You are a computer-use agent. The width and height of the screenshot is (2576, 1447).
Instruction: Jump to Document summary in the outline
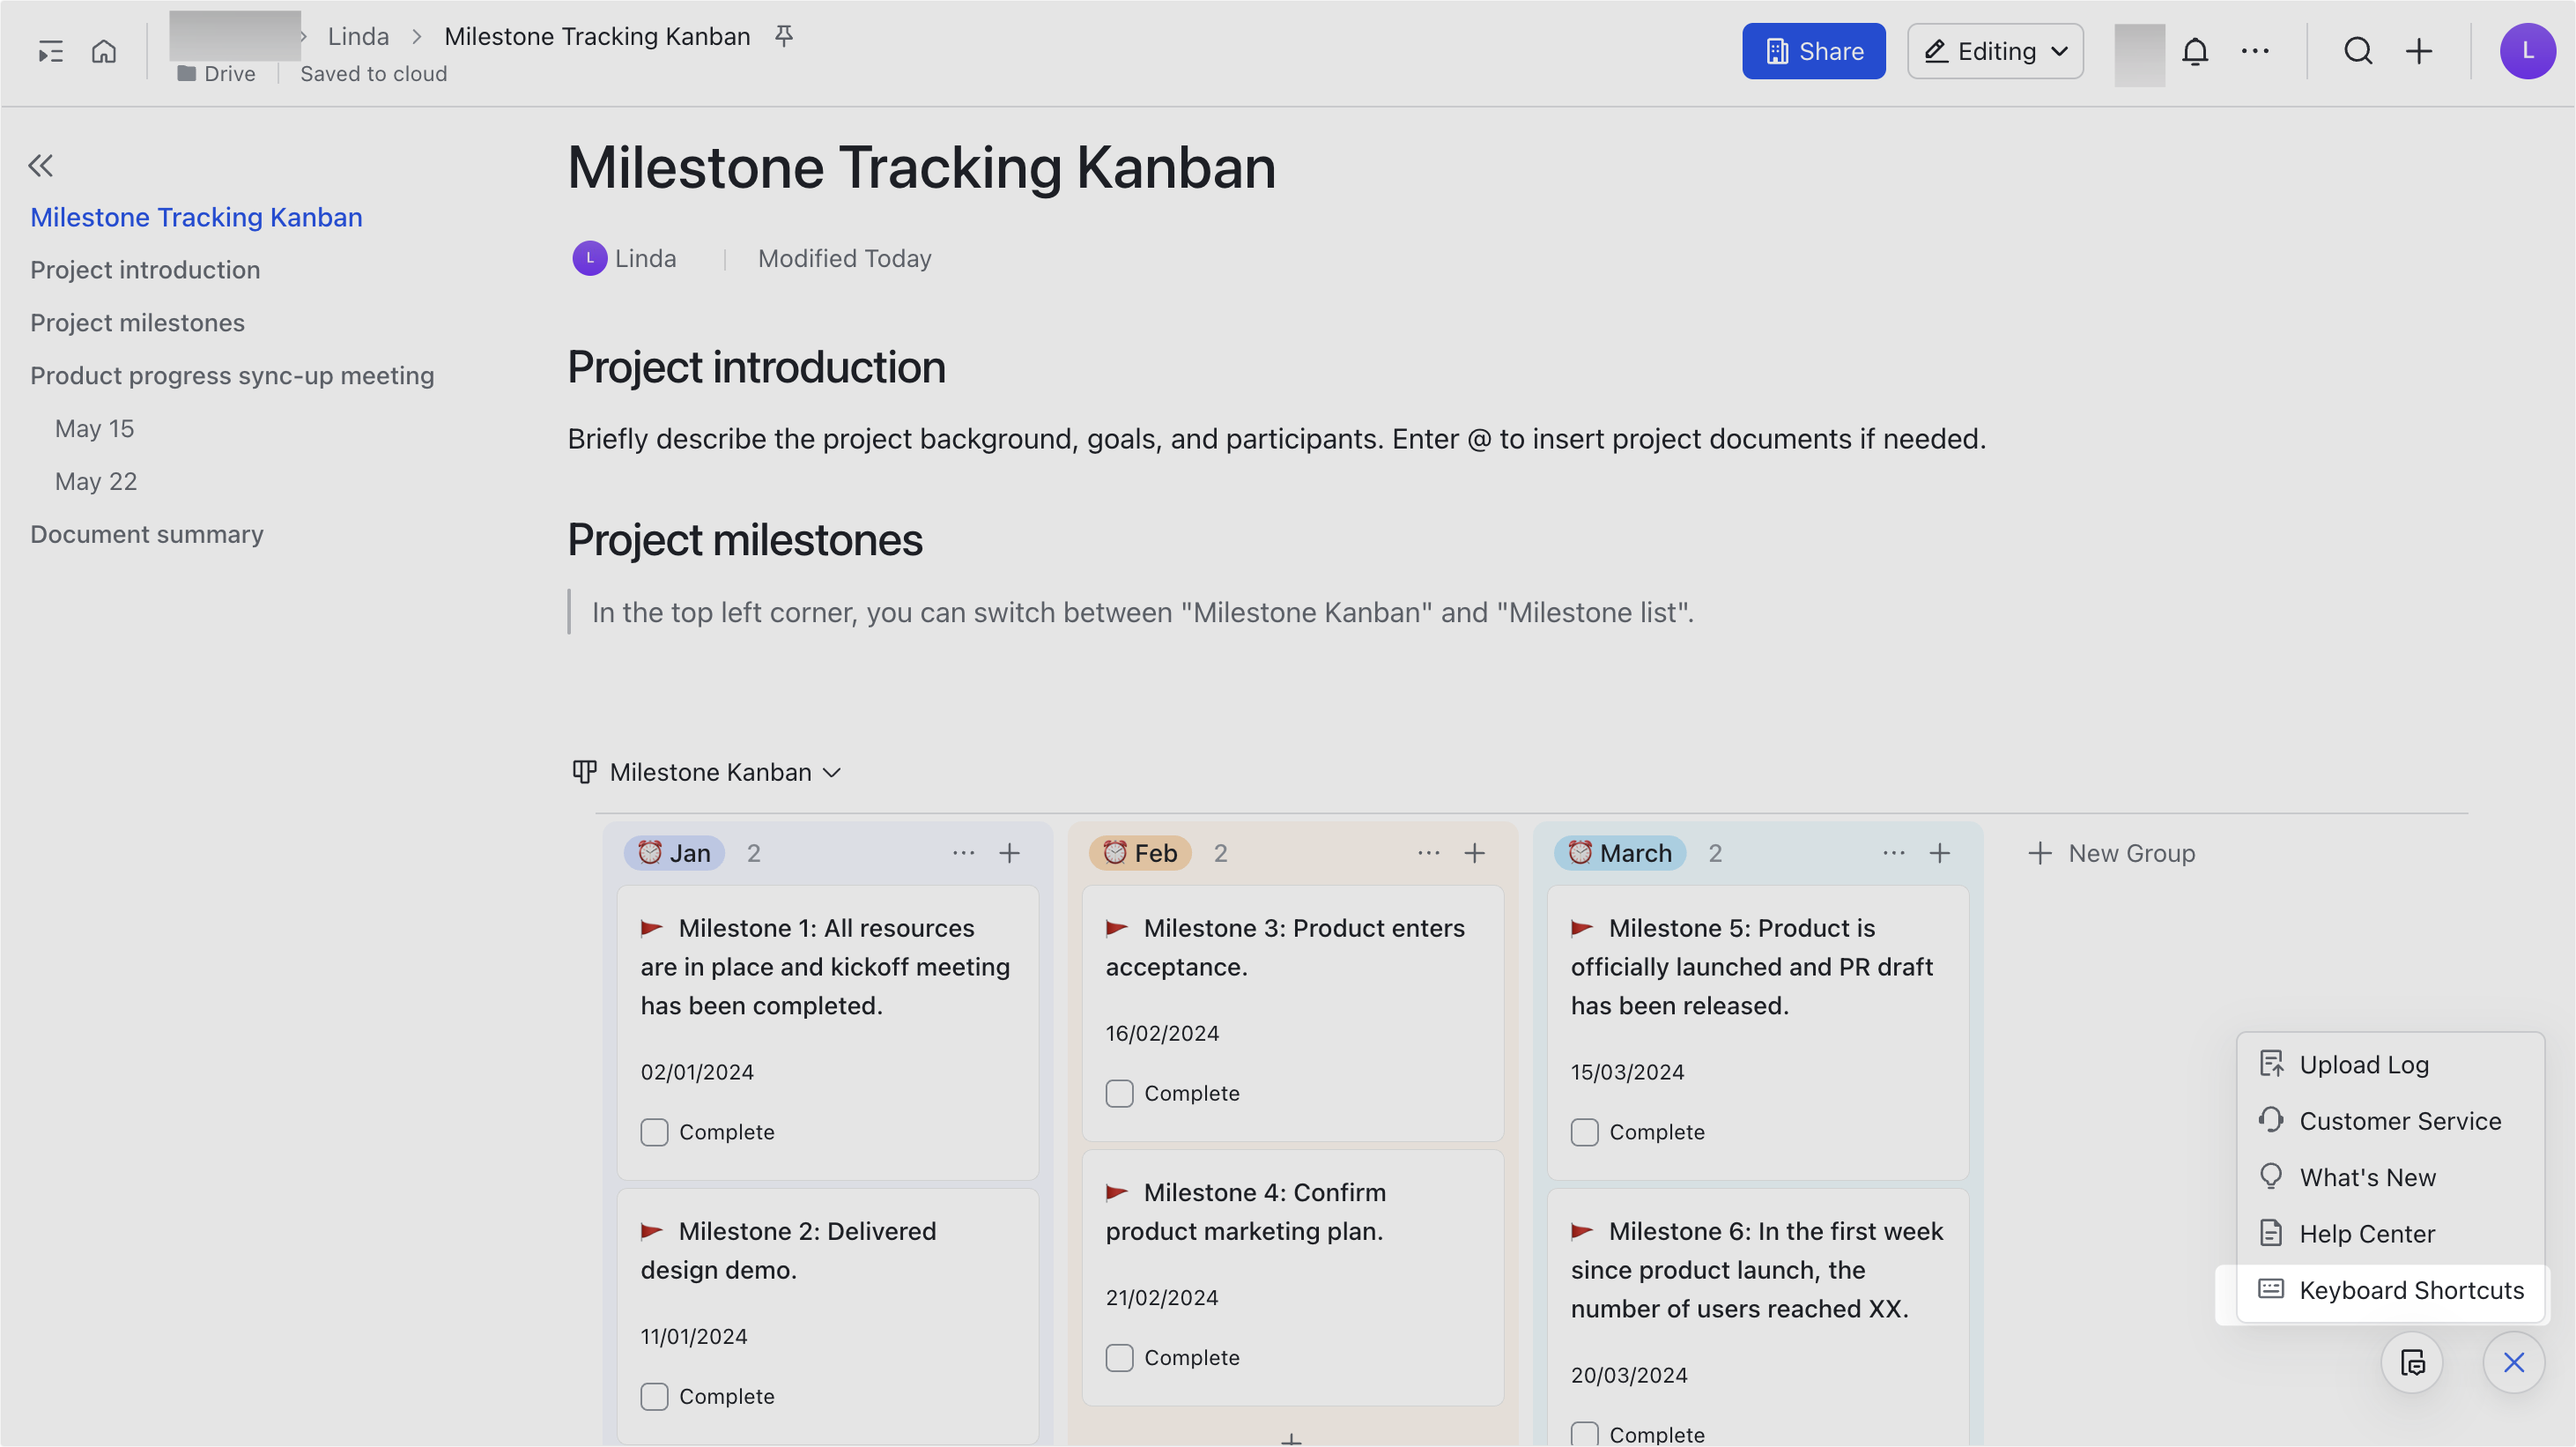pyautogui.click(x=147, y=534)
